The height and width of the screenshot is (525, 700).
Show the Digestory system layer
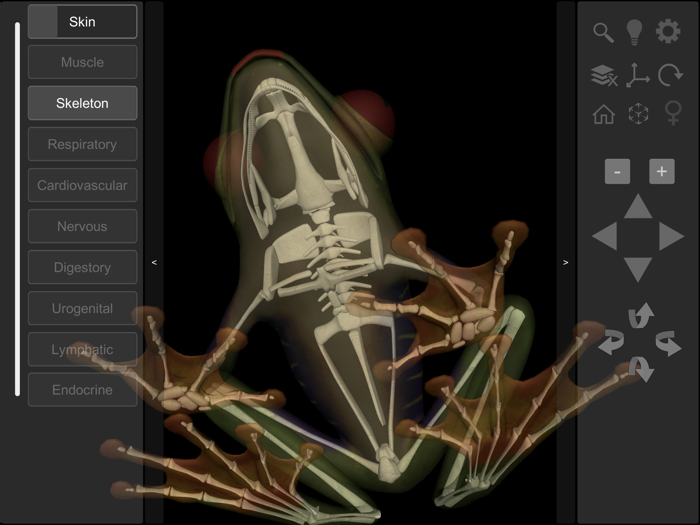tap(83, 267)
